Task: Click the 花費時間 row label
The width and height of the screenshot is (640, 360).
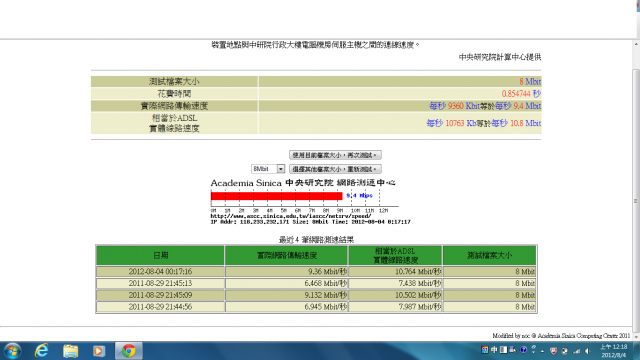Action: pyautogui.click(x=174, y=93)
